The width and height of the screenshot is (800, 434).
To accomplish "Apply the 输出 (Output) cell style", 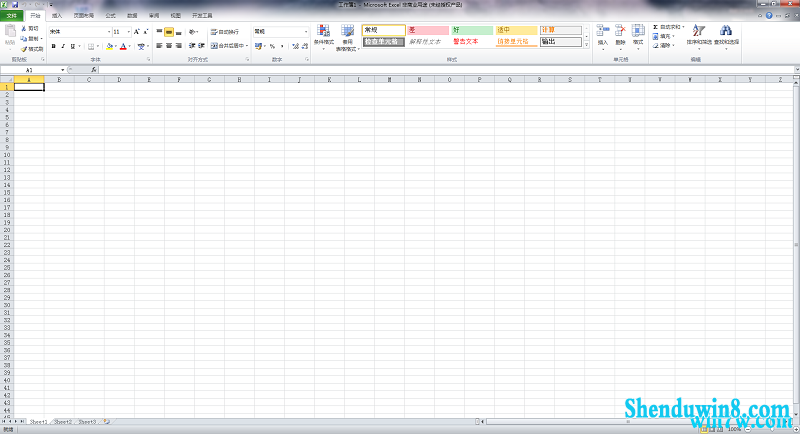I will pos(561,42).
